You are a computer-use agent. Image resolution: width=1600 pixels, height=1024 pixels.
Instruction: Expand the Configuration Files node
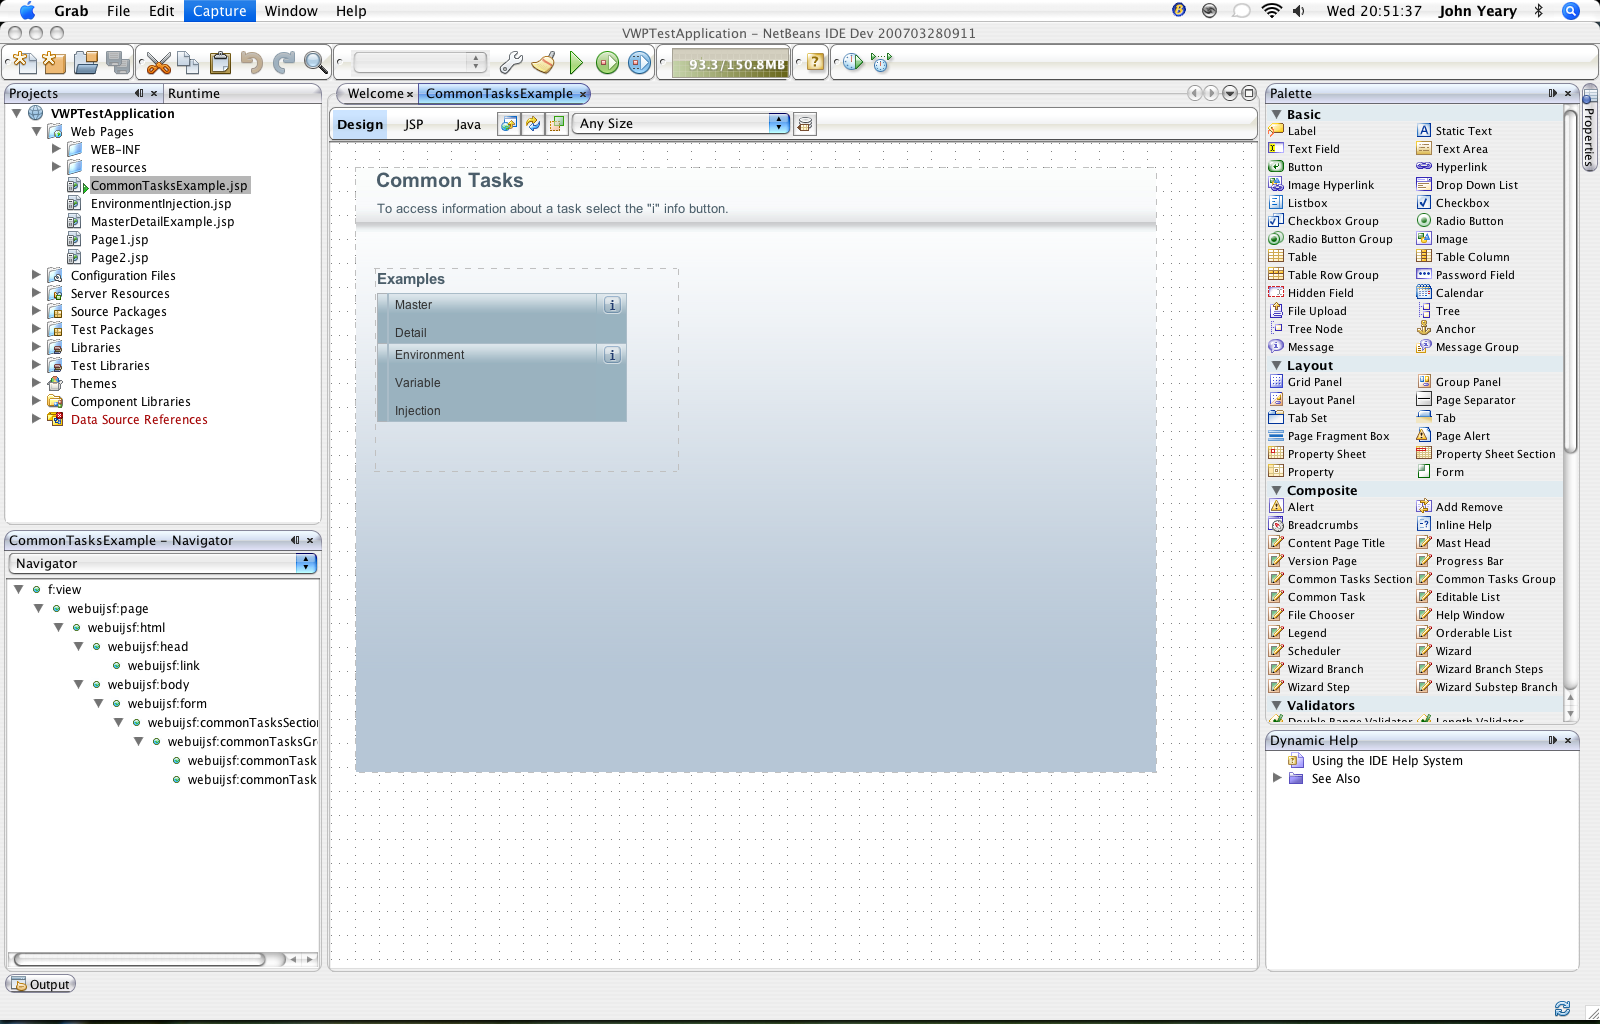coord(37,275)
